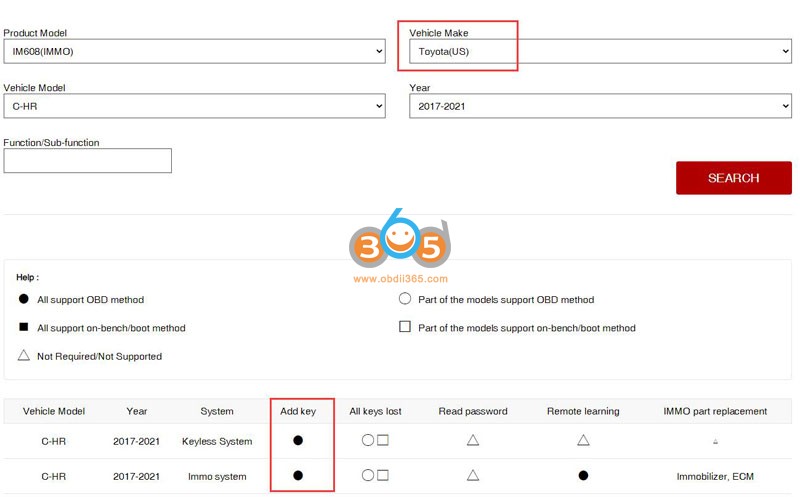The height and width of the screenshot is (497, 800).
Task: Click the Year column header in table
Action: point(137,411)
